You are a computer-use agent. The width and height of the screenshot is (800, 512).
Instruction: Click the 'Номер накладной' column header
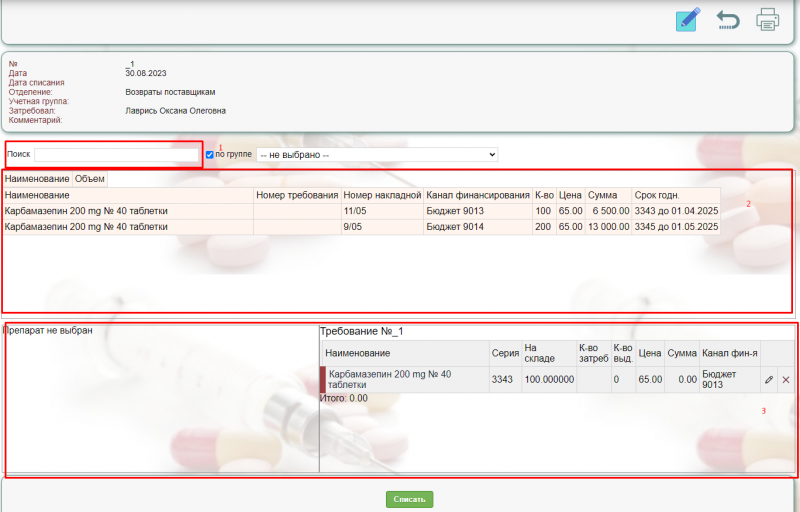pos(381,195)
